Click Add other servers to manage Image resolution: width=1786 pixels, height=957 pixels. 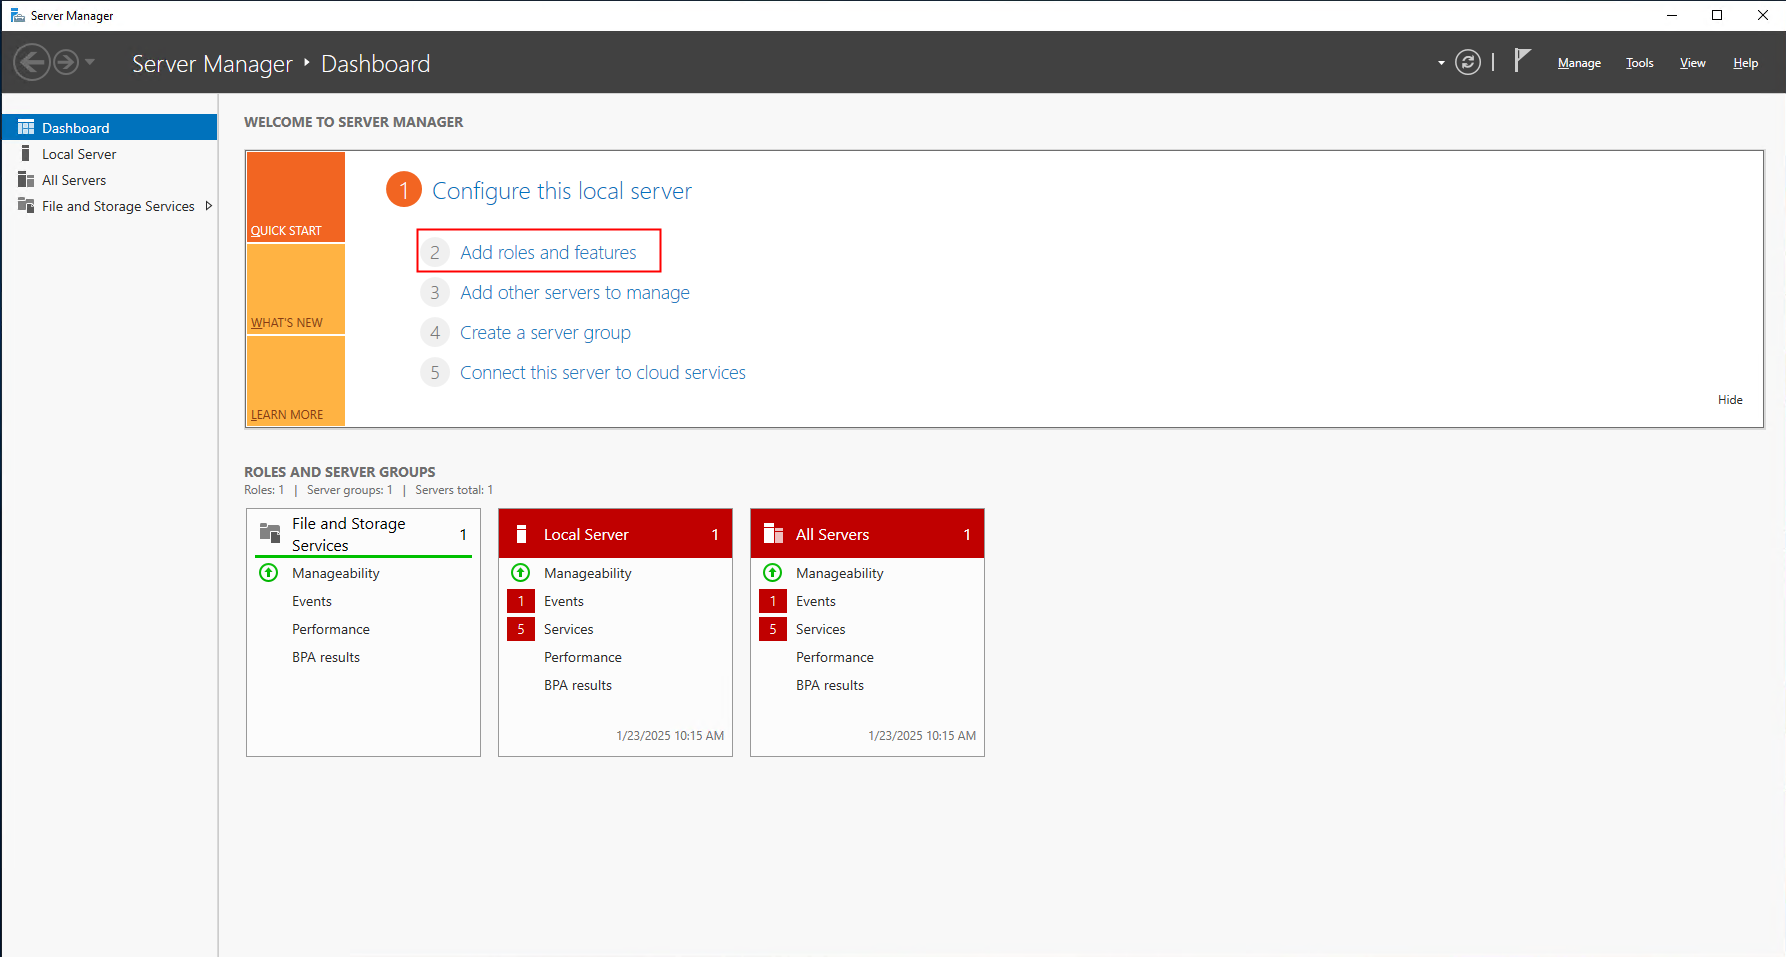point(575,292)
